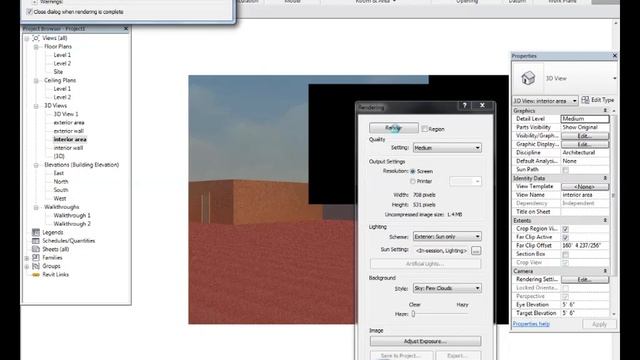Open 3D View 1 in browser
This screenshot has height=360, width=640.
66,114
